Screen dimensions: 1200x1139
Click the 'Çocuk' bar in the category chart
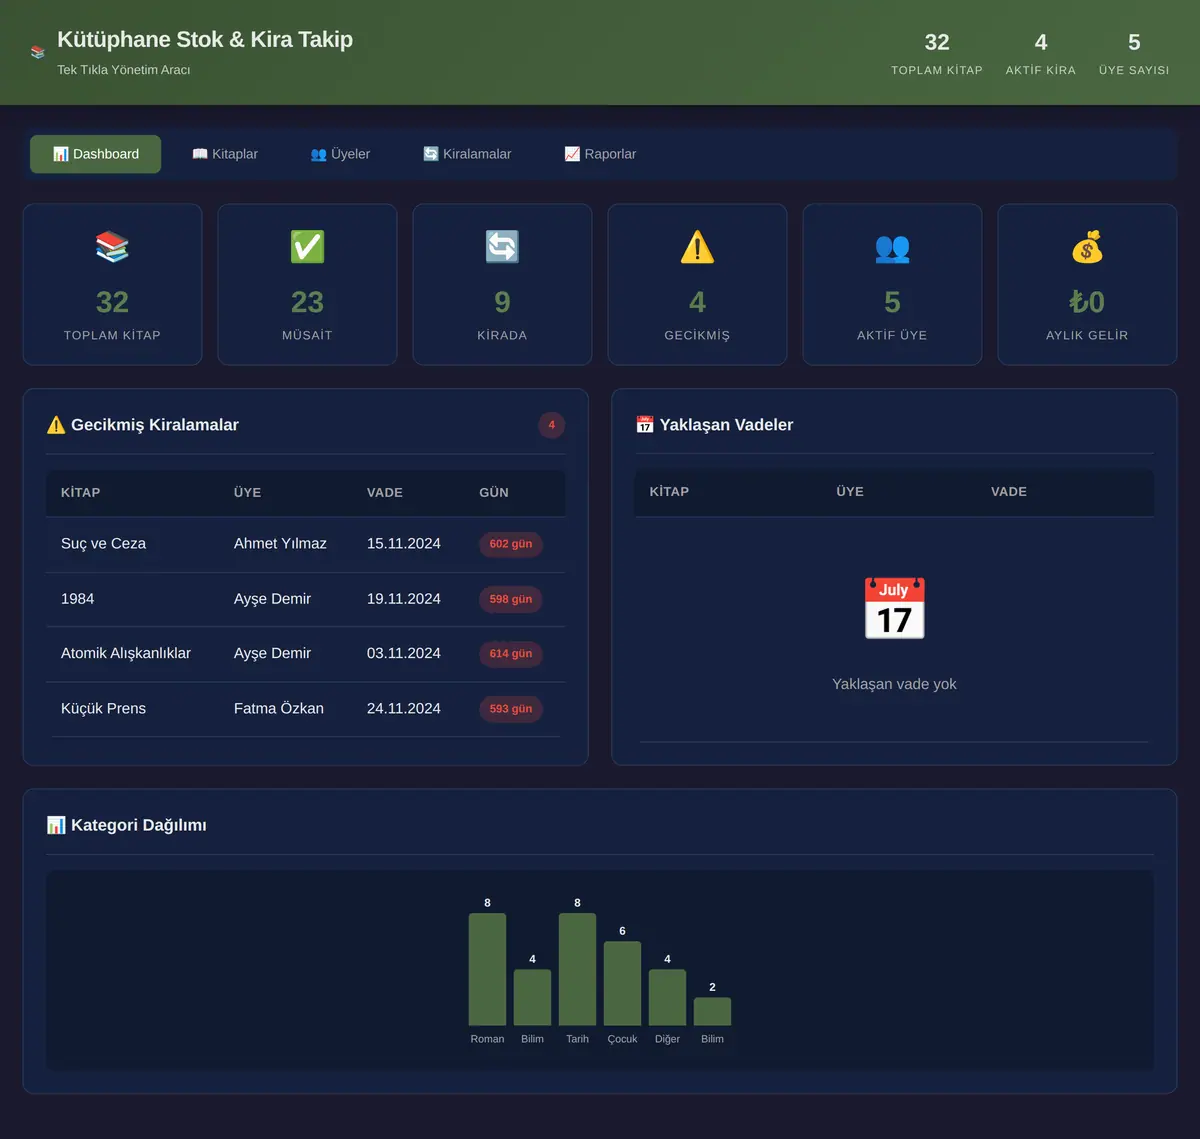[x=622, y=983]
